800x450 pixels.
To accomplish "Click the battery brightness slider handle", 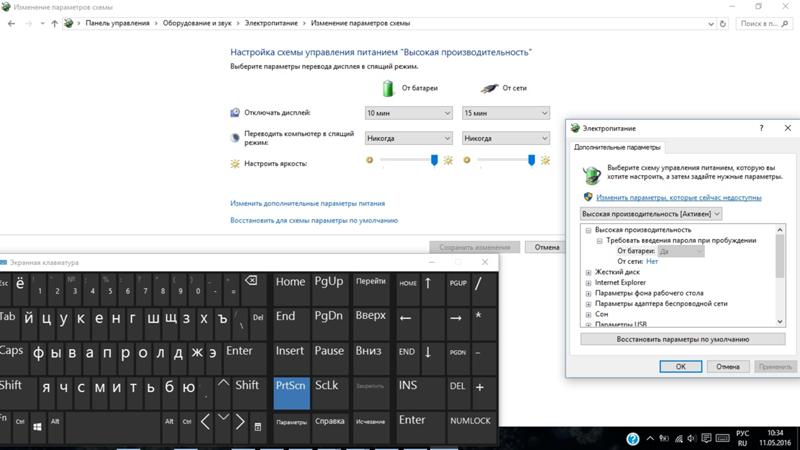I will (434, 160).
